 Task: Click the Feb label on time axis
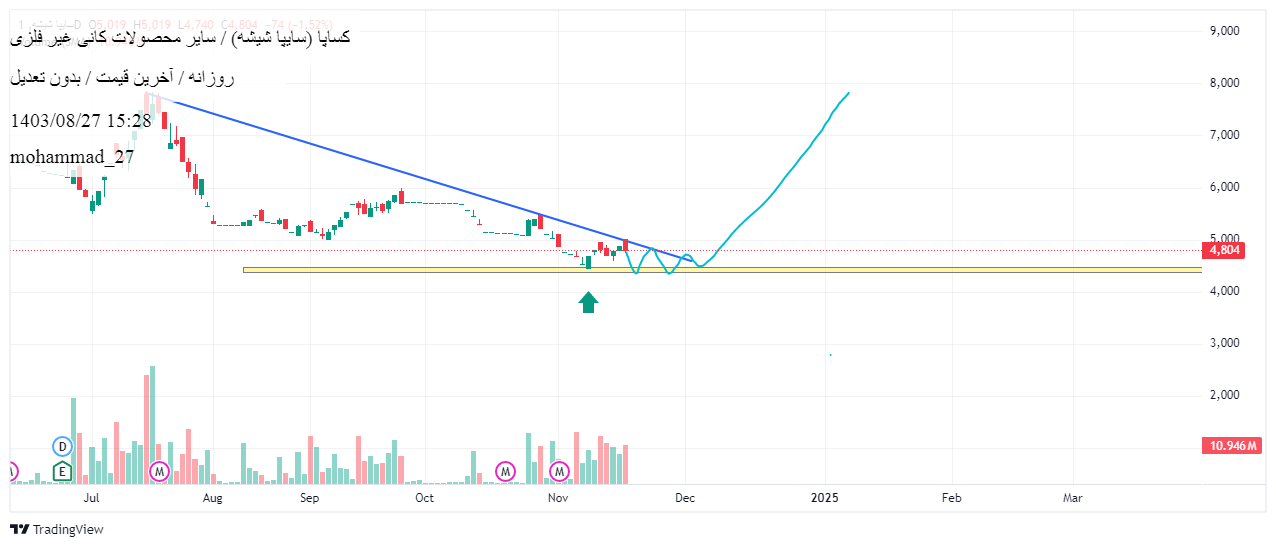point(951,497)
